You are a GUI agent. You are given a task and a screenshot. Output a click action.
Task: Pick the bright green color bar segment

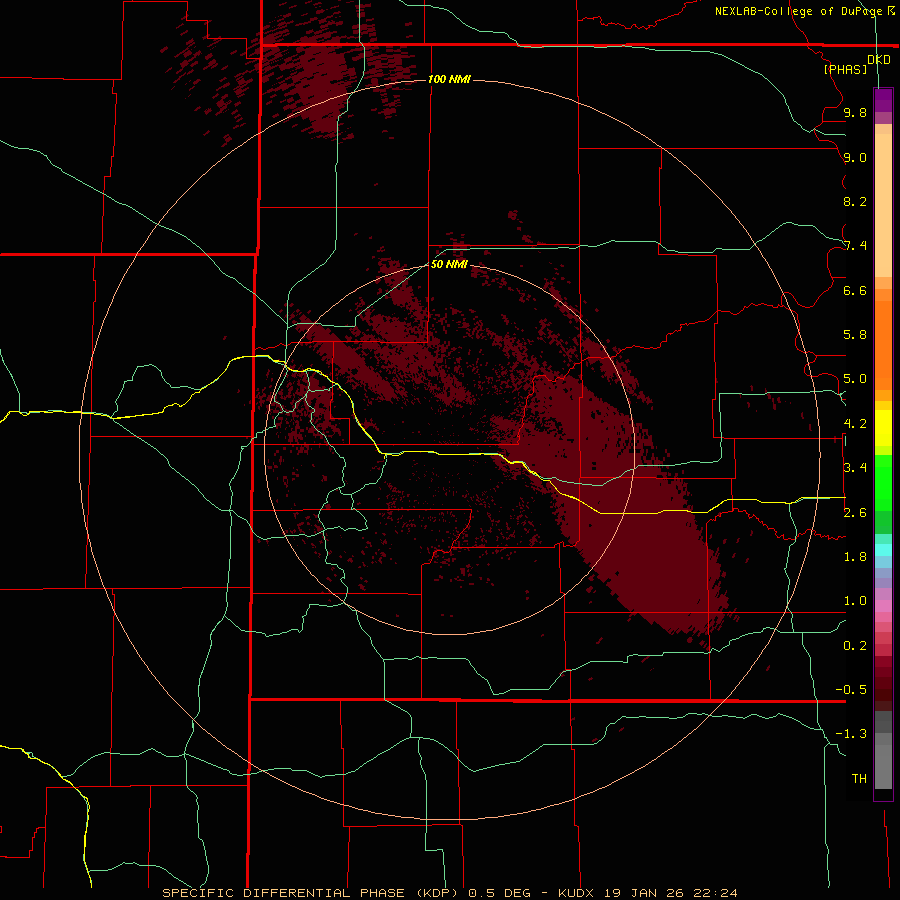point(883,482)
